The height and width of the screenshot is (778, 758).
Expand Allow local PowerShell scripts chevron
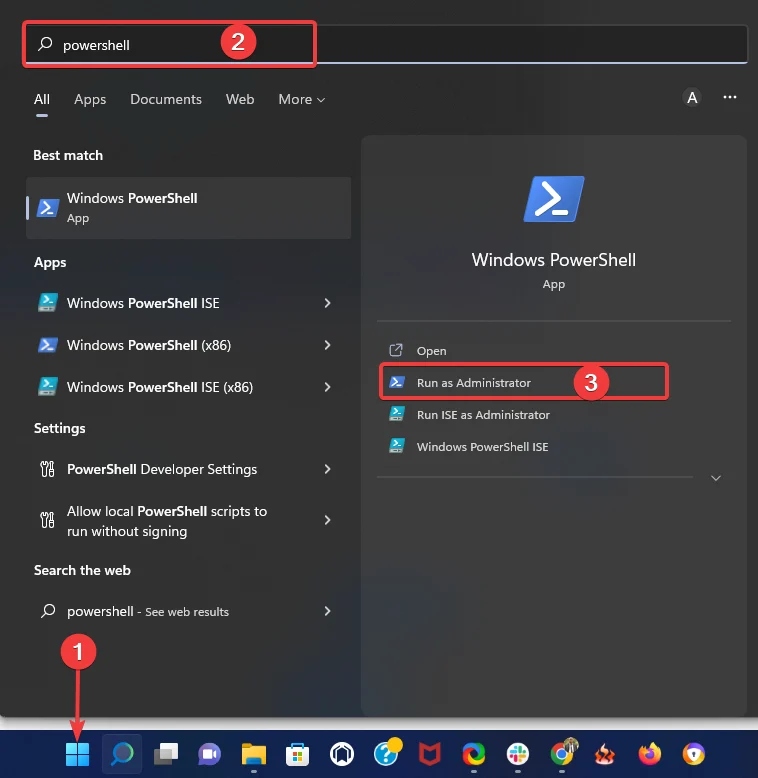[x=327, y=520]
